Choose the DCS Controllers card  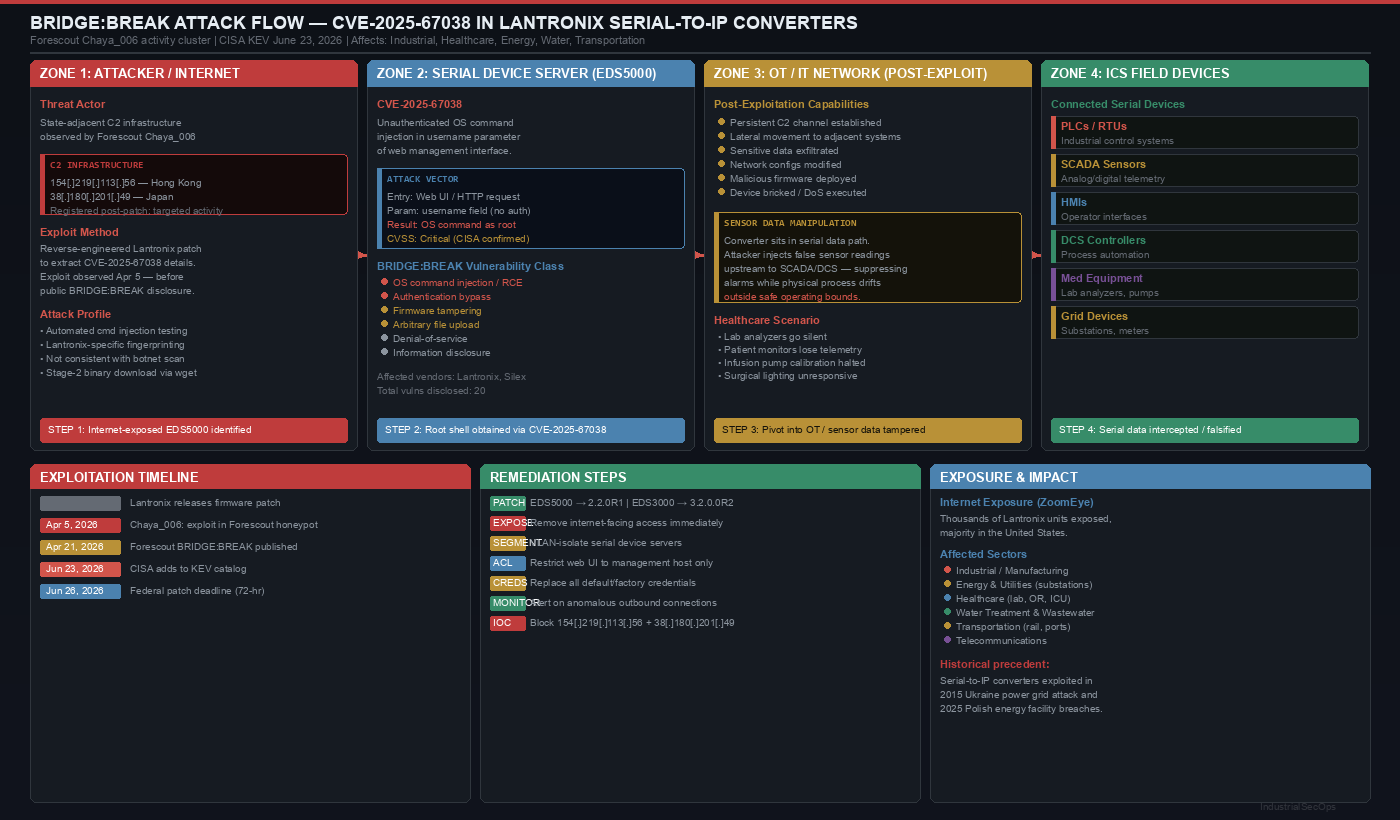pos(1205,247)
